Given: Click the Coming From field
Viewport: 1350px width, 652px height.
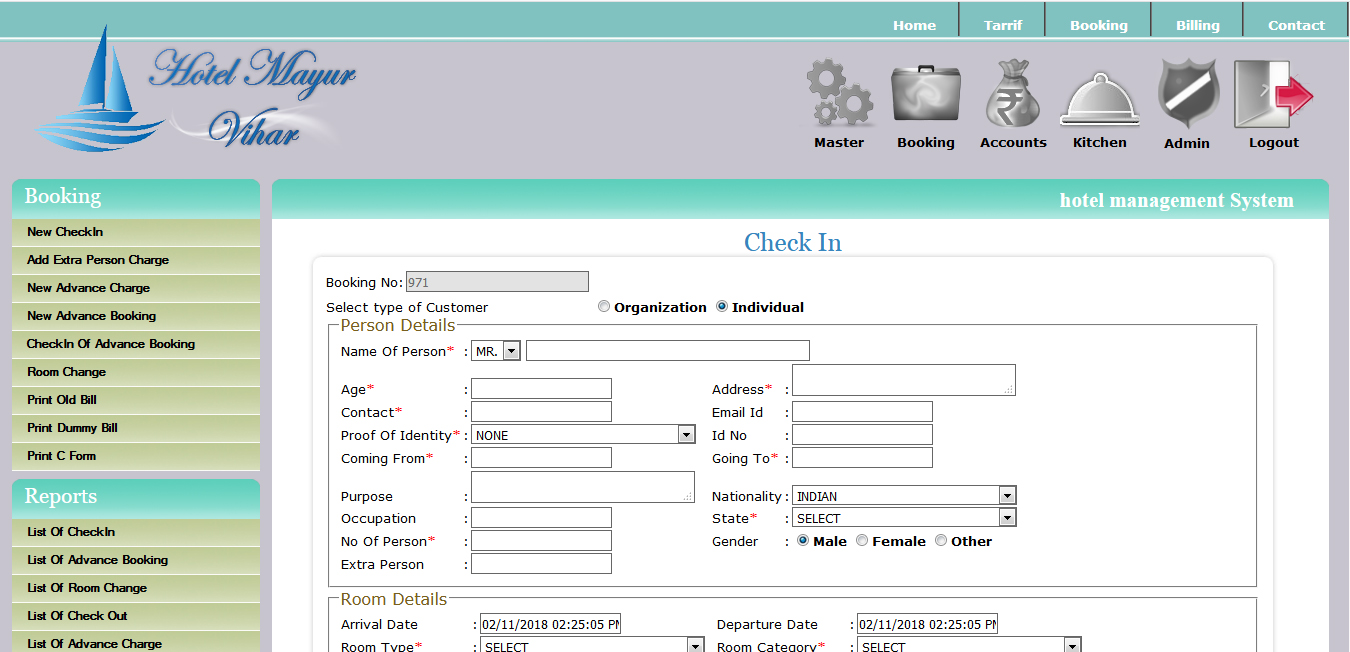Looking at the screenshot, I should point(541,458).
